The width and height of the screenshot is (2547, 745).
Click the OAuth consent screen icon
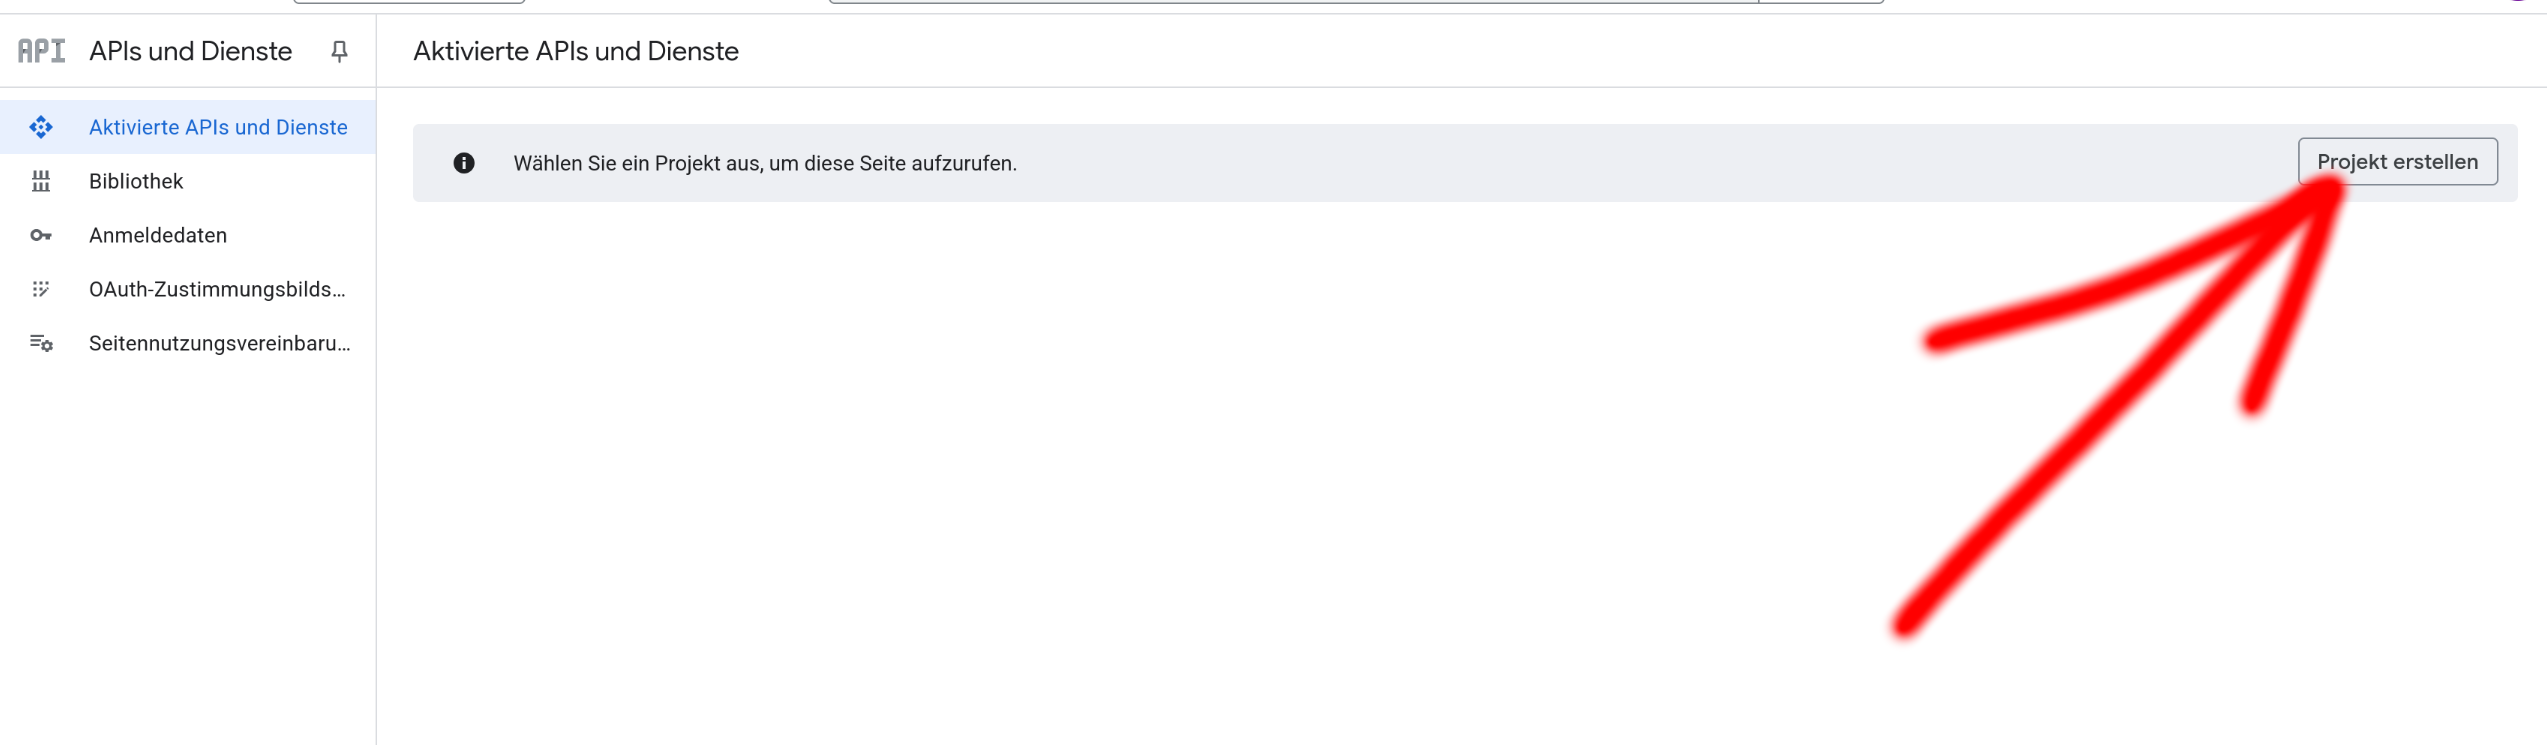41,289
